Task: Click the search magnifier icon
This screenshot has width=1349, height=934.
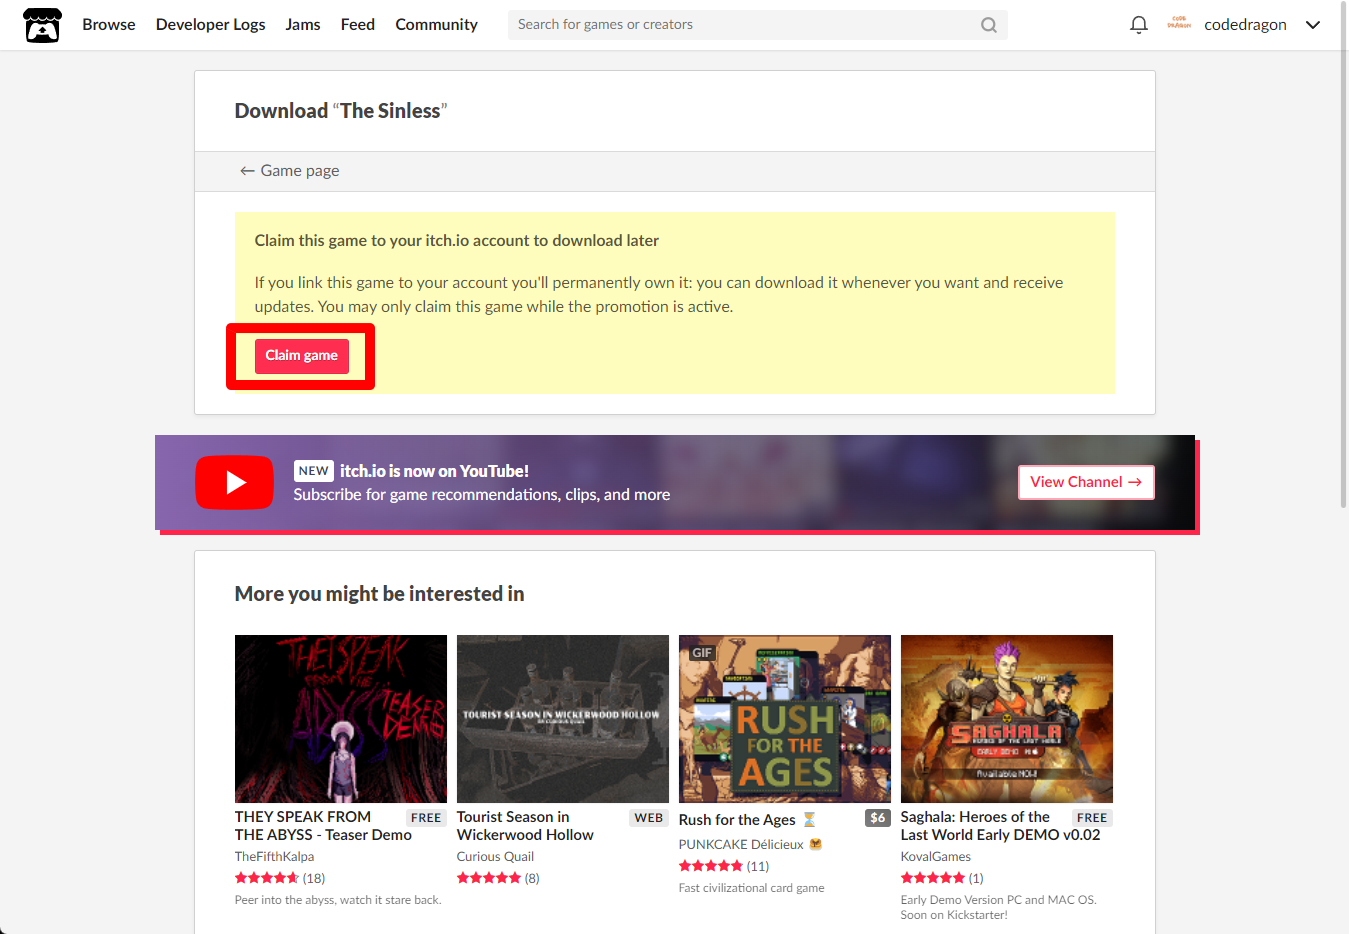Action: [x=988, y=25]
